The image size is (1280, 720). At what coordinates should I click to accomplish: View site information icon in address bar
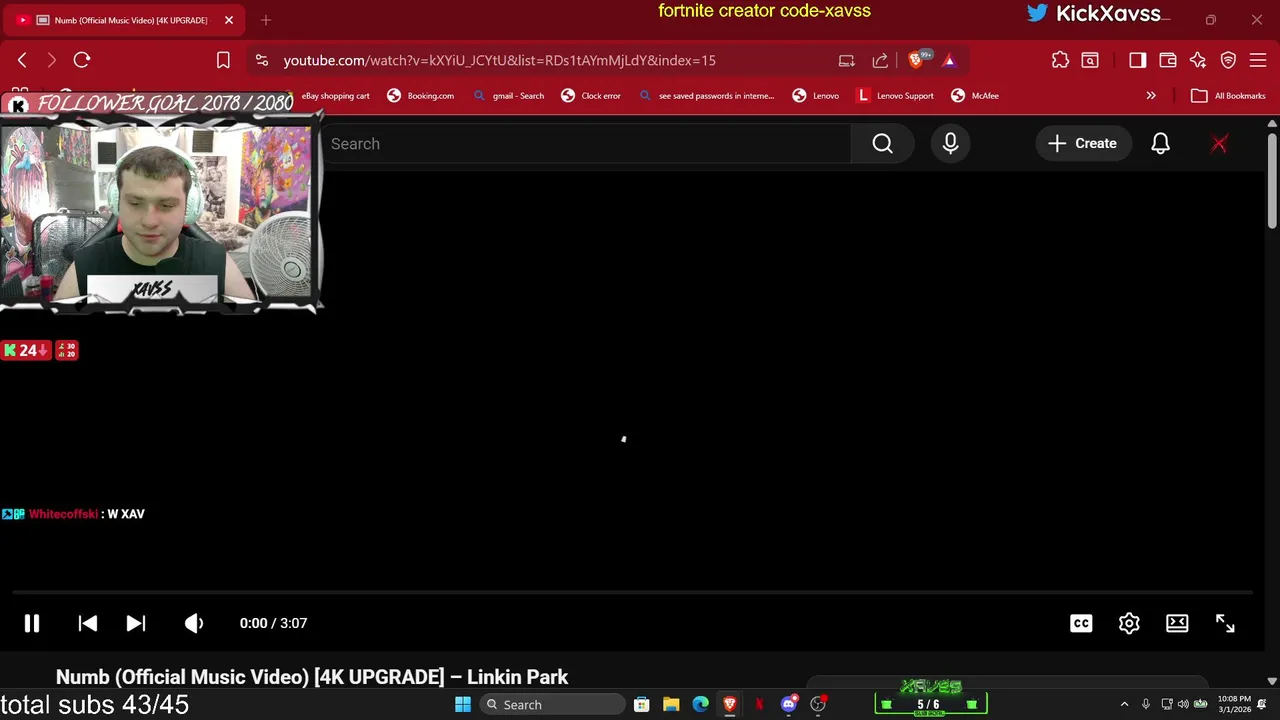(262, 60)
